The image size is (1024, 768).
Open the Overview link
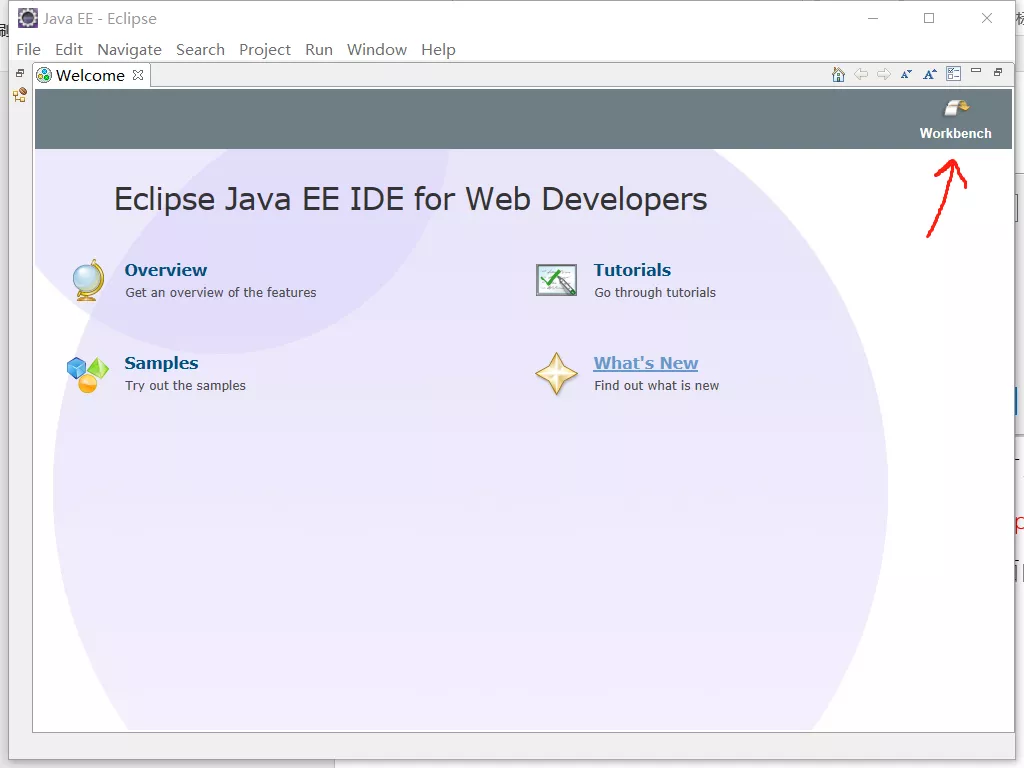[x=166, y=270]
